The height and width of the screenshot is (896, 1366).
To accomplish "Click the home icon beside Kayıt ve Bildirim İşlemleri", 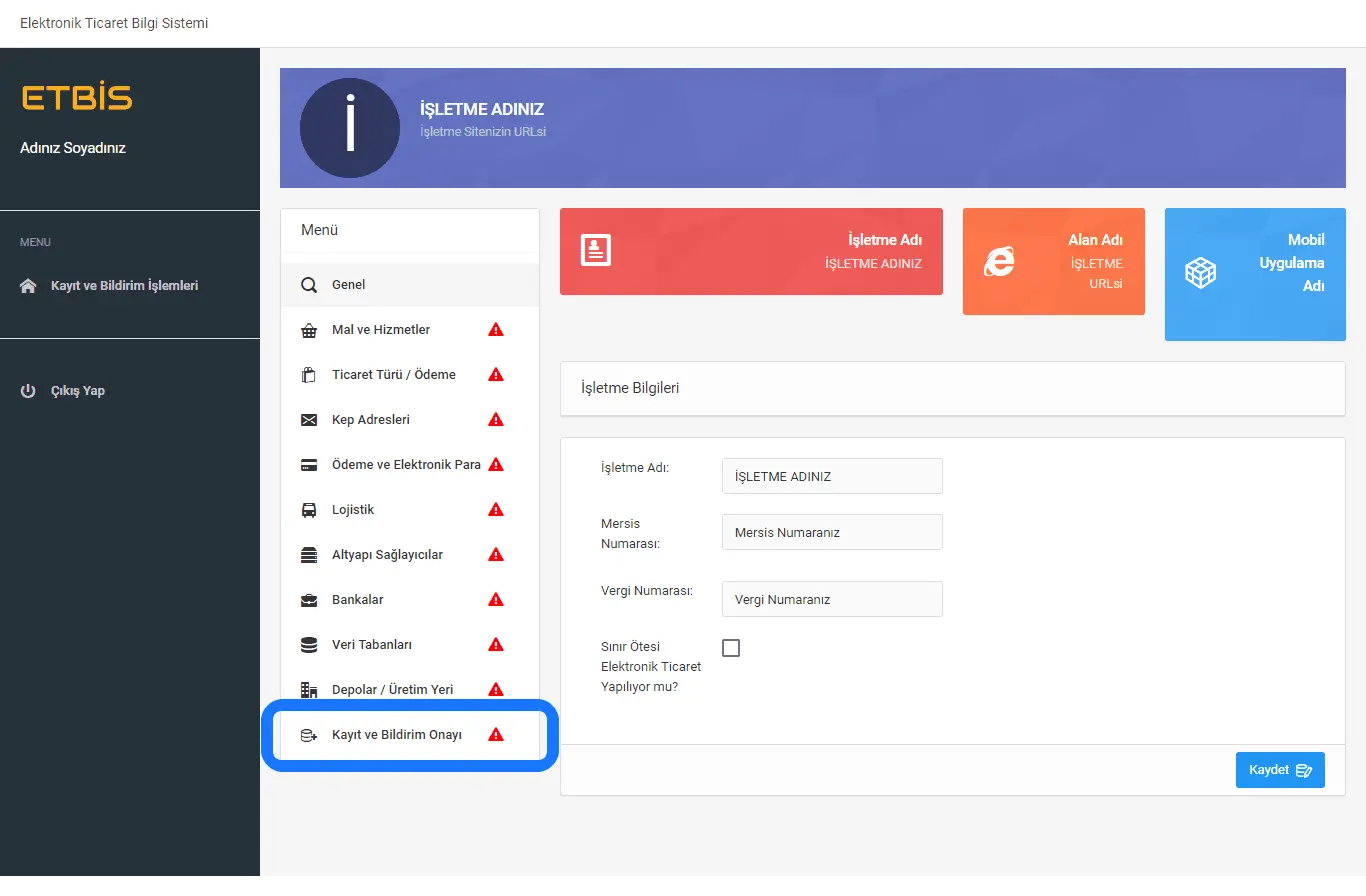I will pos(28,286).
